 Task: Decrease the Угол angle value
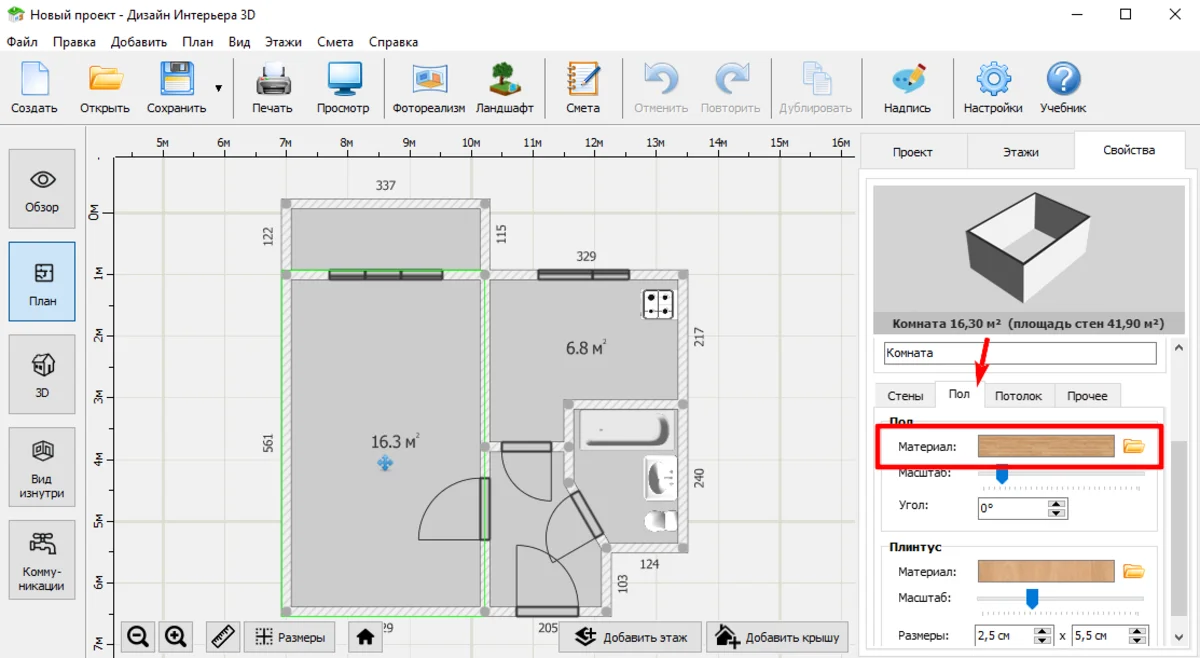(1057, 513)
